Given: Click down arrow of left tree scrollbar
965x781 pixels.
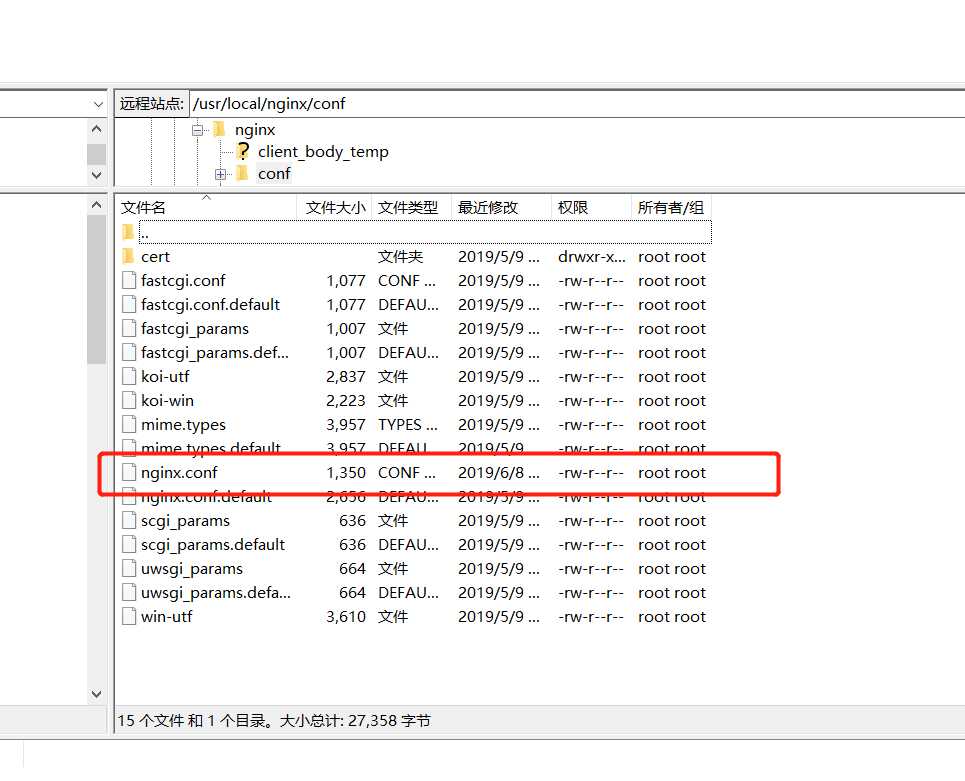Looking at the screenshot, I should point(97,175).
